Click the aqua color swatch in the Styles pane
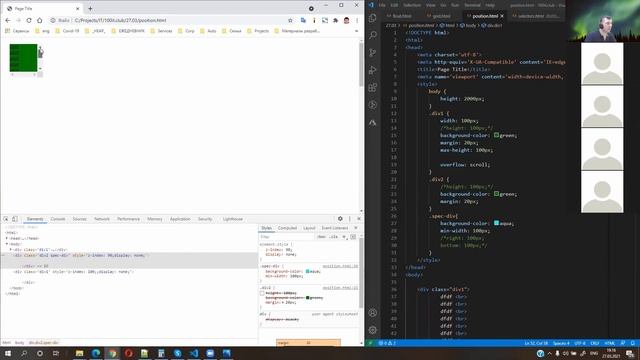640x360 pixels. (x=308, y=271)
